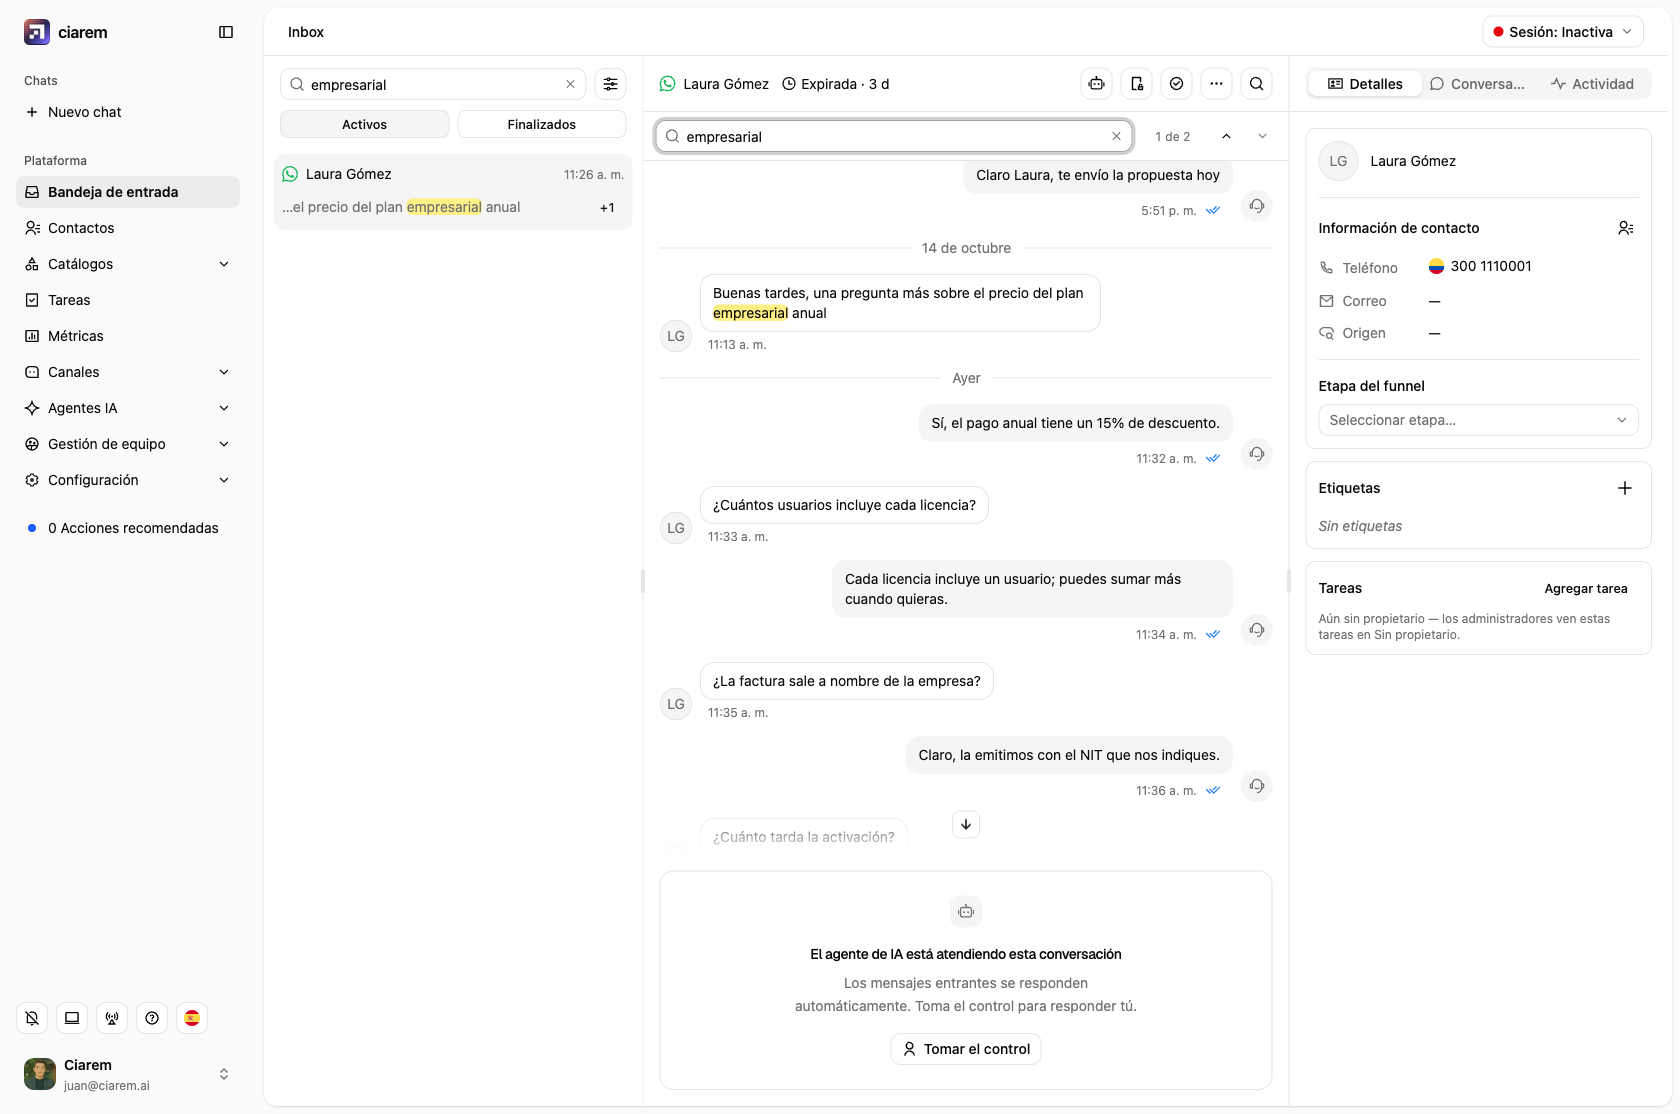Open Contactos in the sidebar

[128, 228]
